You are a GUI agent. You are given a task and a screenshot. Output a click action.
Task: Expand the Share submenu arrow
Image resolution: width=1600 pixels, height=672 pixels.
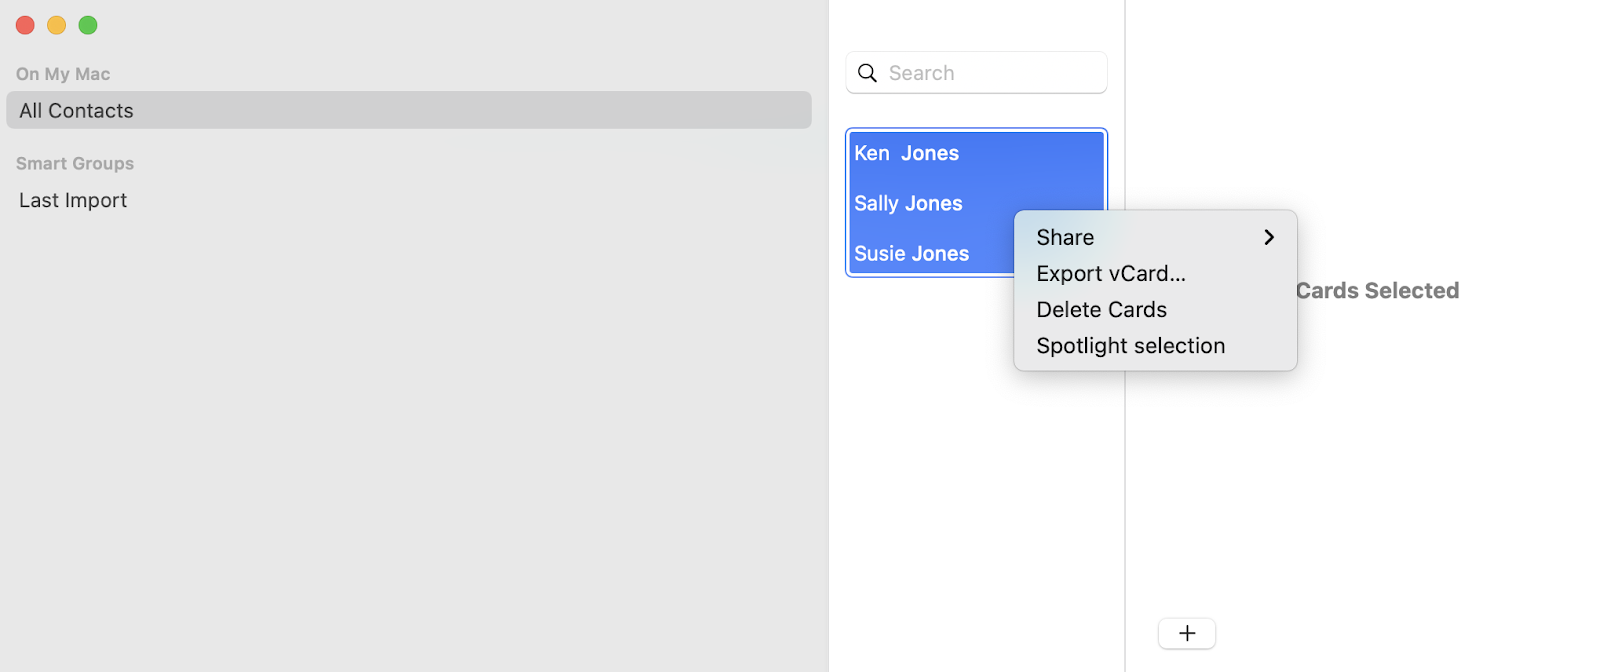(1269, 237)
